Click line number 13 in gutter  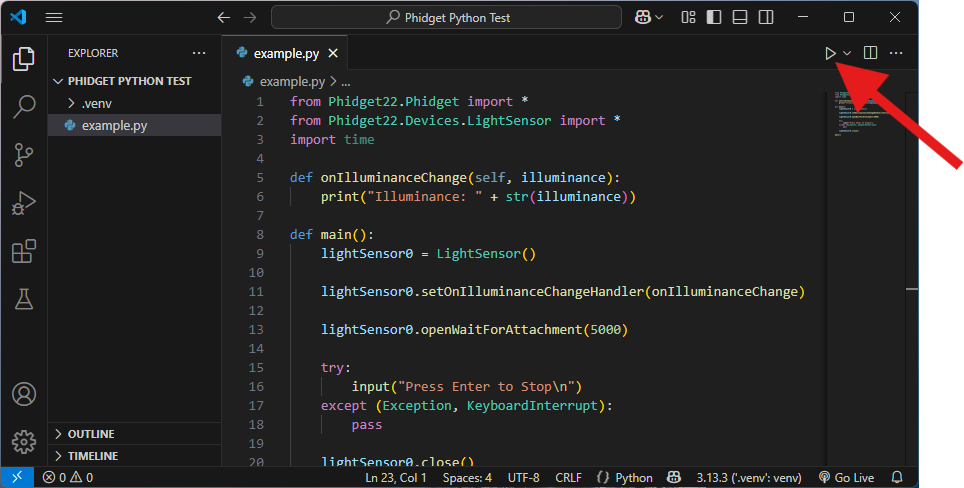click(256, 329)
